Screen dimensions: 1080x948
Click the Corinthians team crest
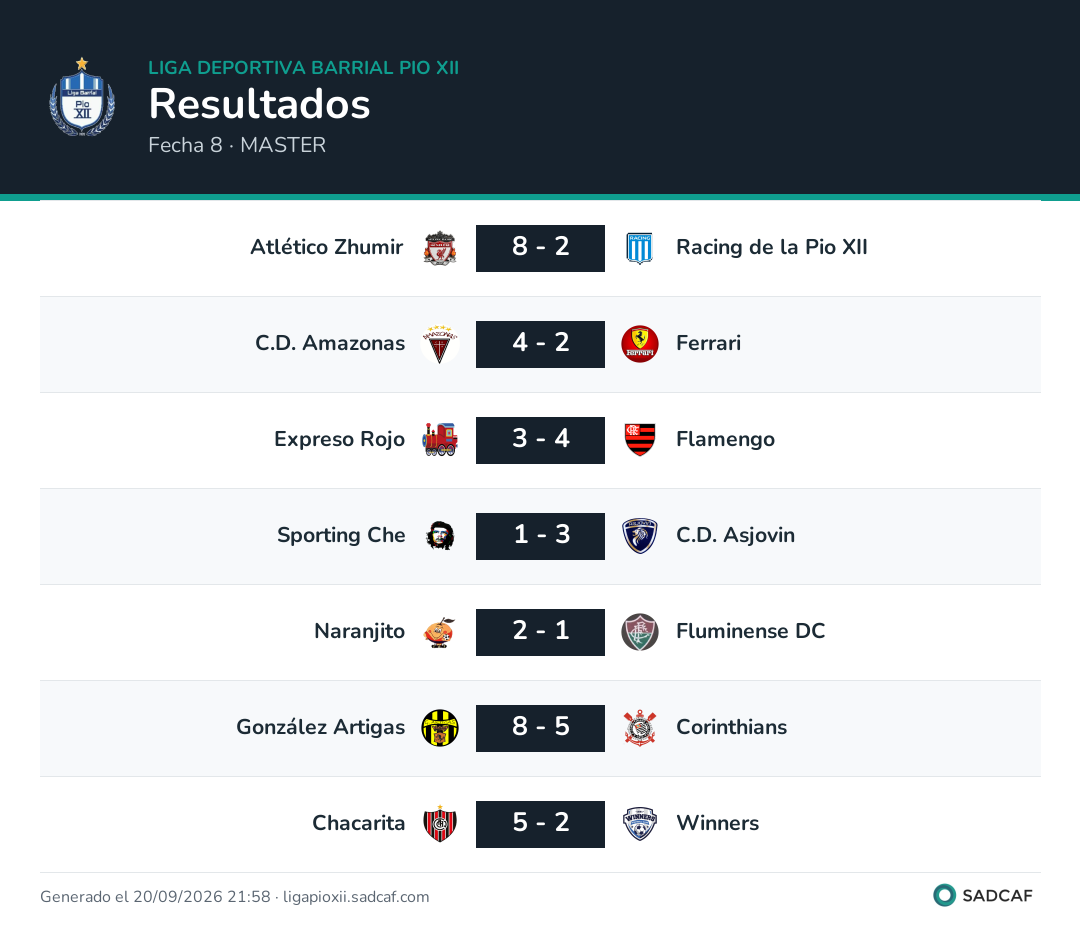point(639,728)
